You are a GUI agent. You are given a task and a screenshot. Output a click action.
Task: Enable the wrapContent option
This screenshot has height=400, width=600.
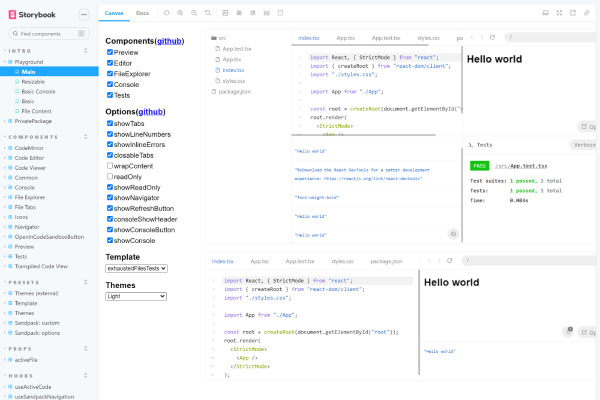[110, 166]
